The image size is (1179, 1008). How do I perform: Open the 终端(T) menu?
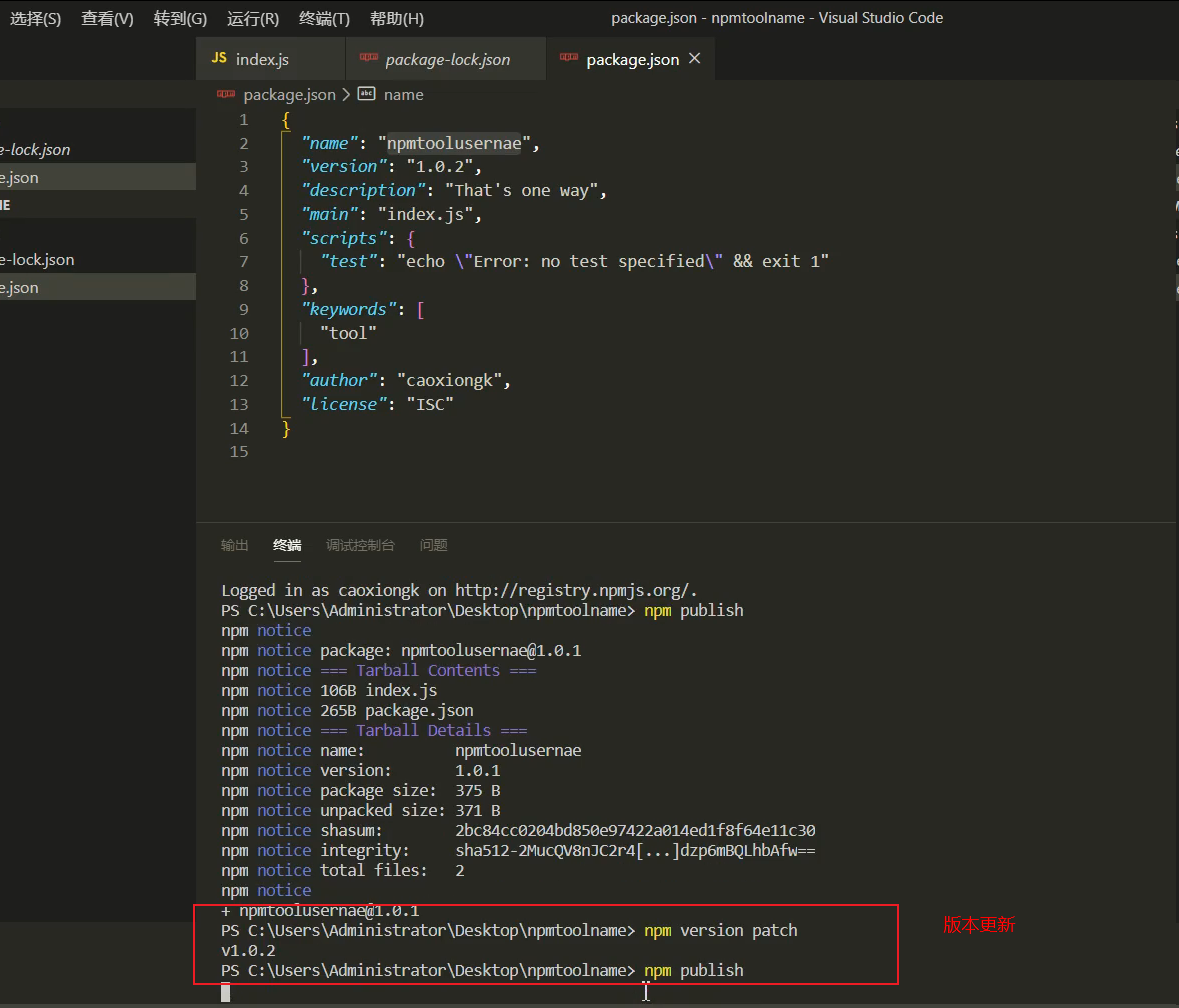pos(324,19)
